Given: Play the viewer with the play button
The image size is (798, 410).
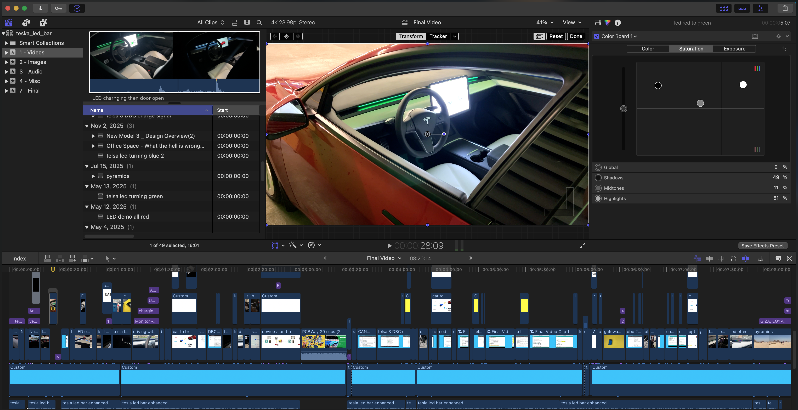Looking at the screenshot, I should [390, 246].
